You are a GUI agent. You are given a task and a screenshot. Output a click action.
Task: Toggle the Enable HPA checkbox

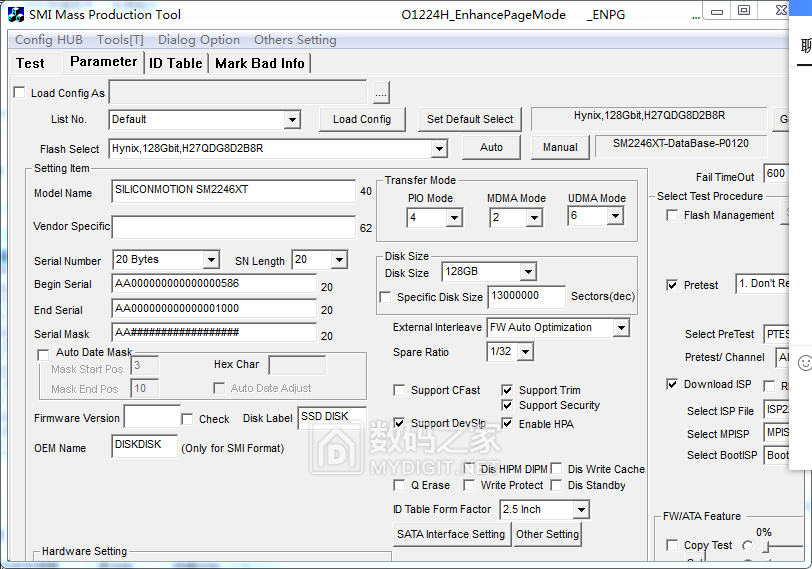508,424
